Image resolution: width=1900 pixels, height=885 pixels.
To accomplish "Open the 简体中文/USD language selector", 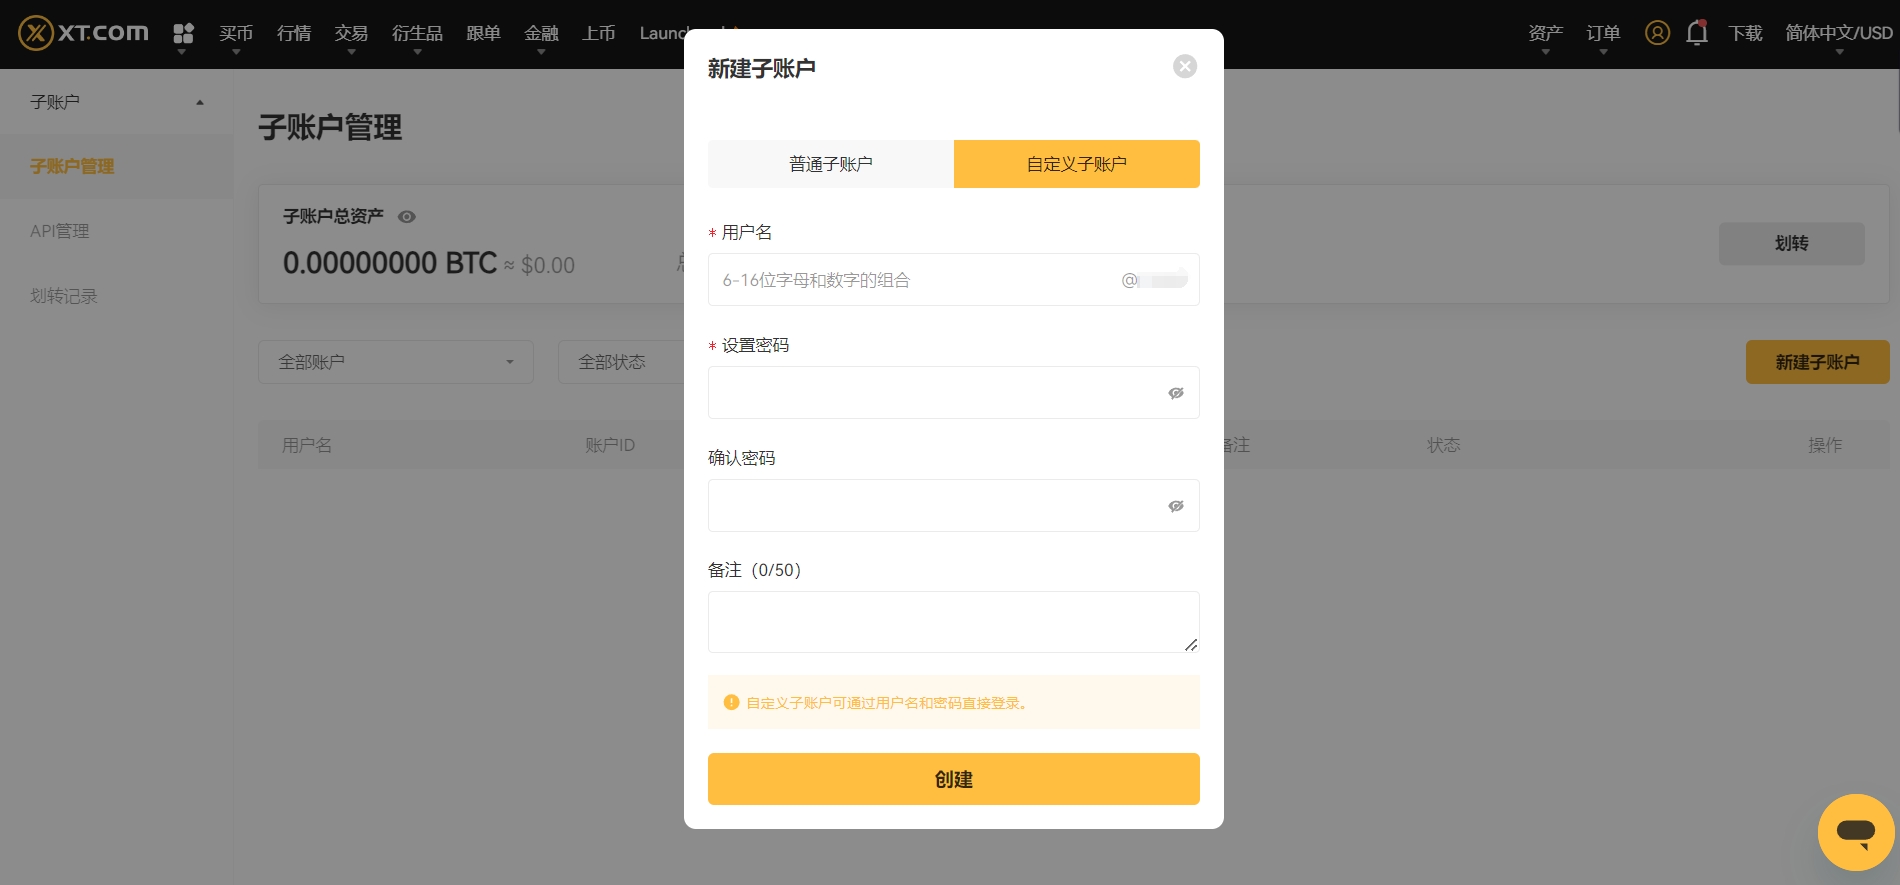I will point(1839,34).
